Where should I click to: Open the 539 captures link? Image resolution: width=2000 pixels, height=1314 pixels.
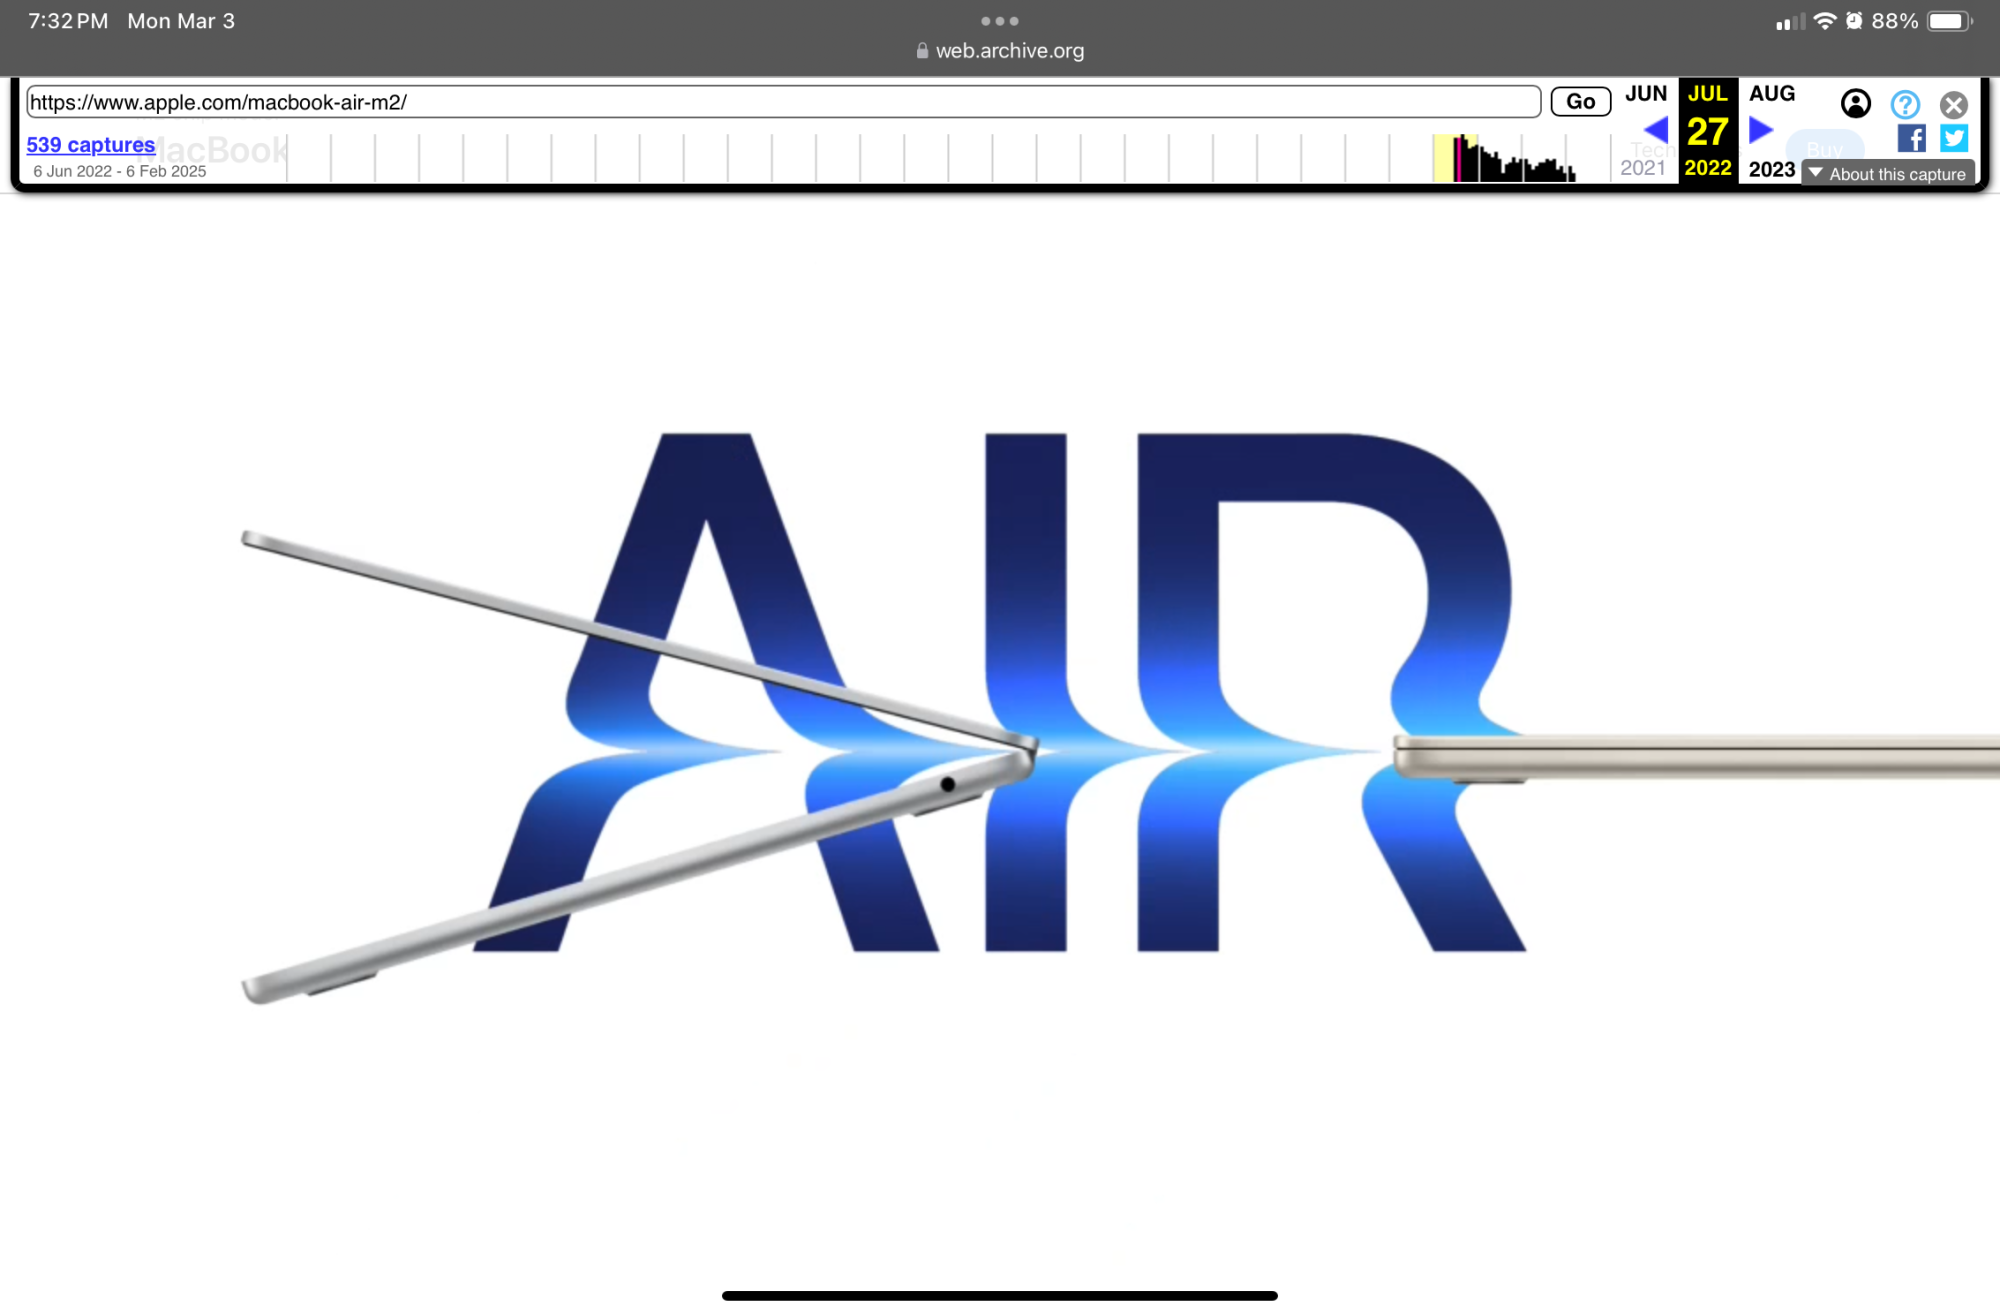coord(90,145)
